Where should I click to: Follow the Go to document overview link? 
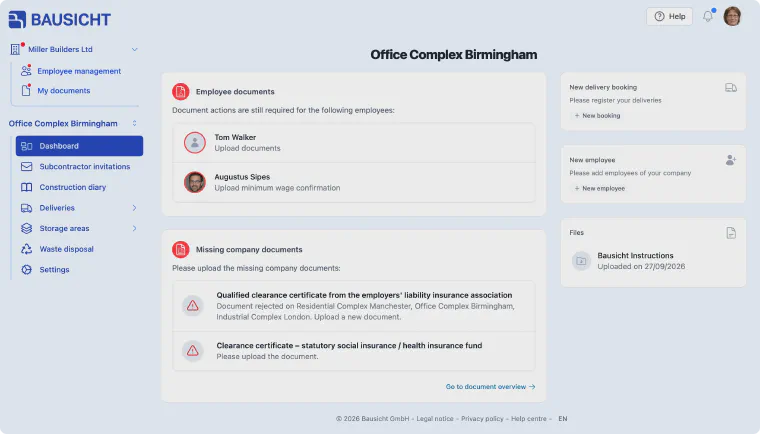coord(491,386)
